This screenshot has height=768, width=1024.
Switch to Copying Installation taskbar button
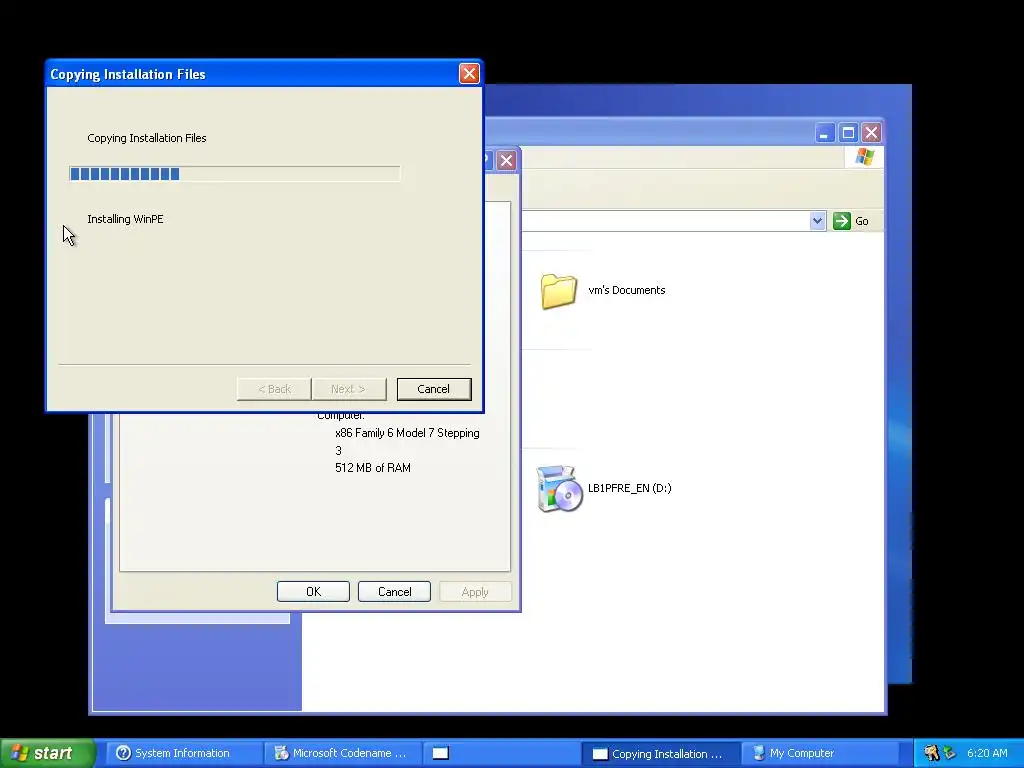(660, 754)
